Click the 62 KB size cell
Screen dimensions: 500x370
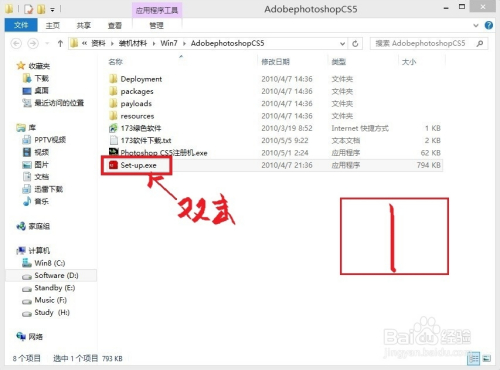click(431, 153)
